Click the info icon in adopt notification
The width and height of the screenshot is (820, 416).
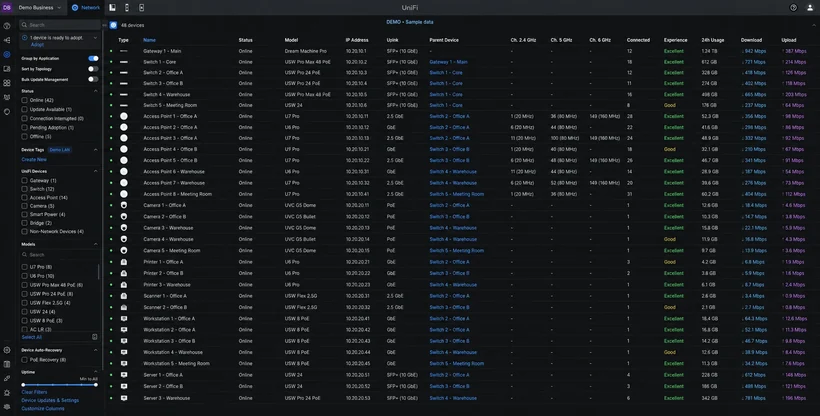(25, 38)
